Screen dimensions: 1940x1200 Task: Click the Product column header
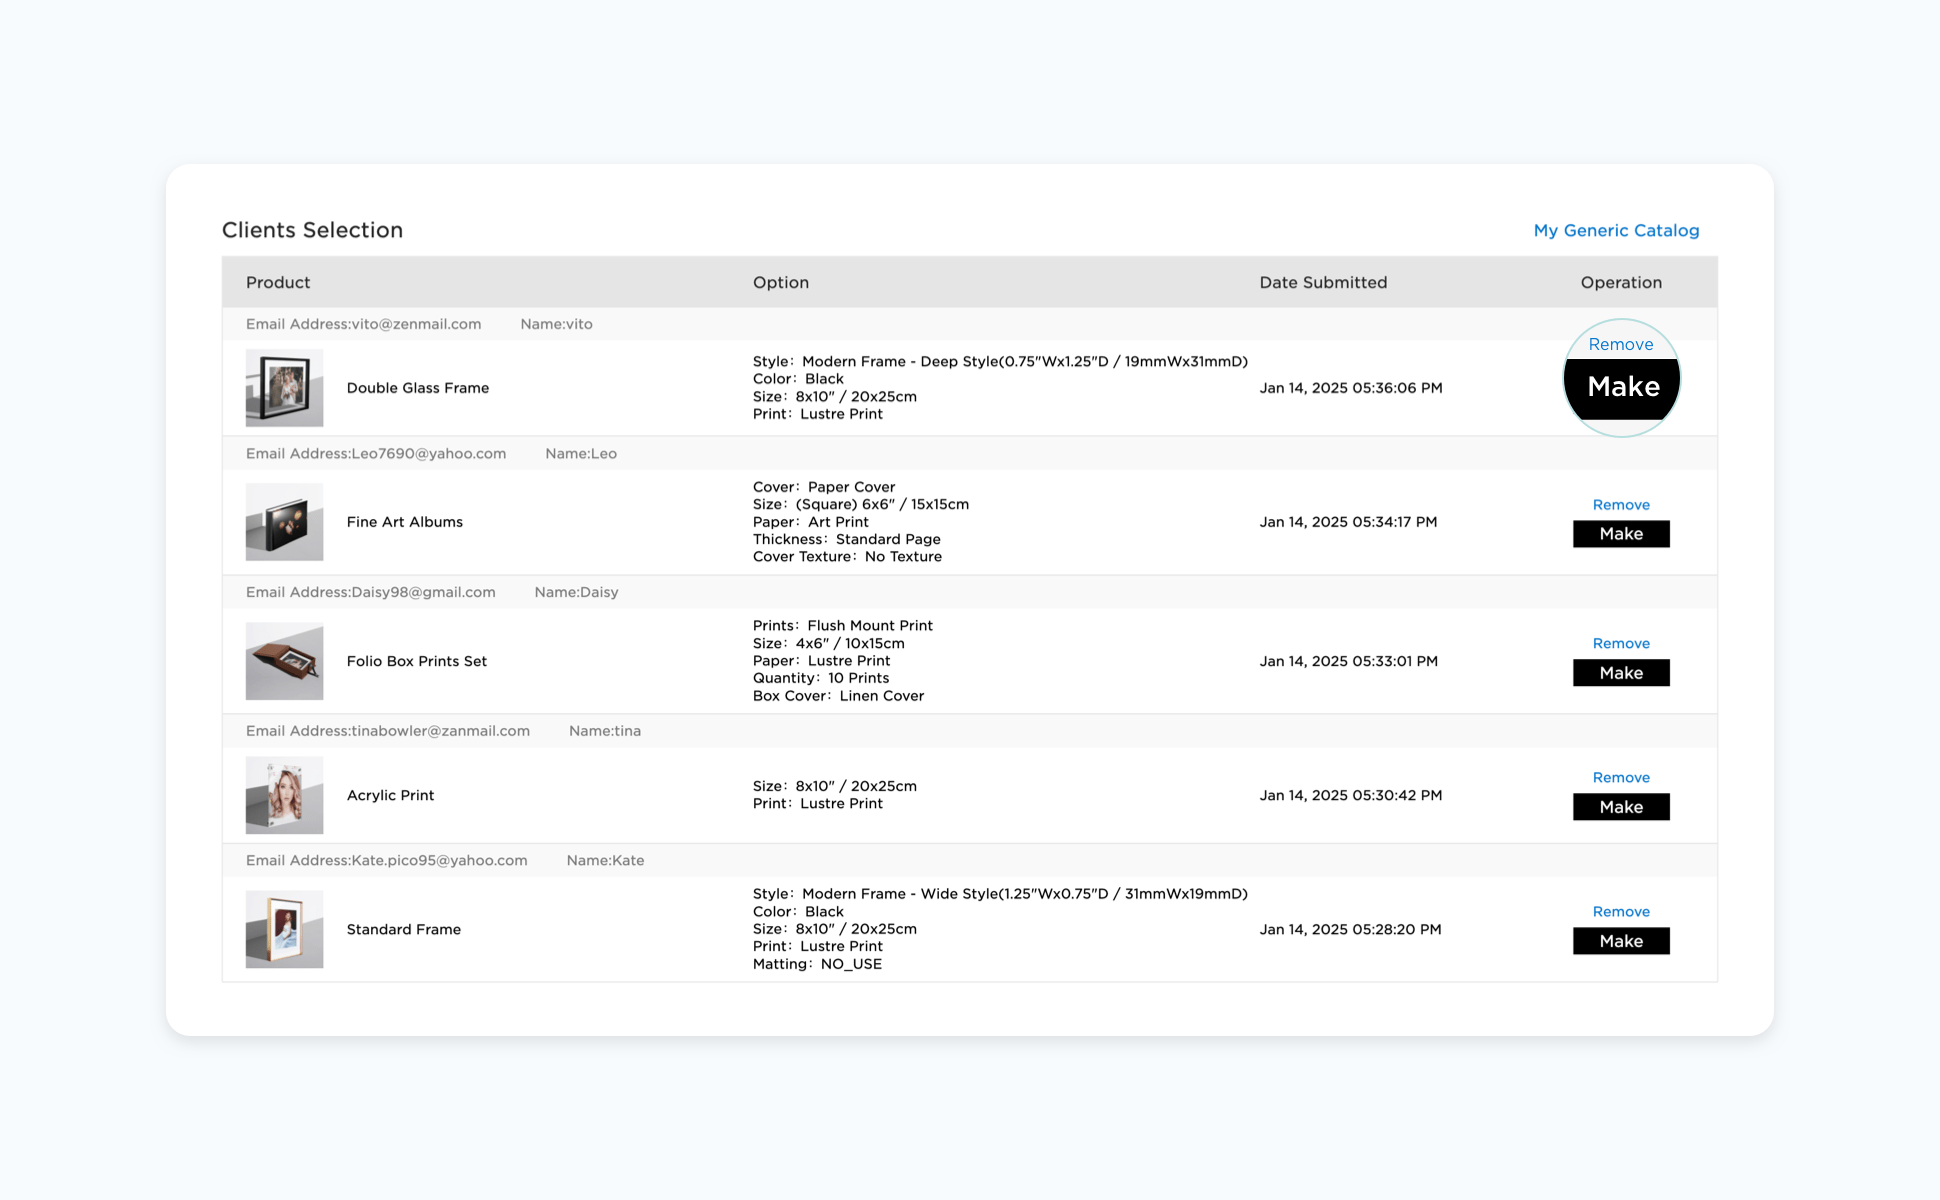pyautogui.click(x=278, y=282)
